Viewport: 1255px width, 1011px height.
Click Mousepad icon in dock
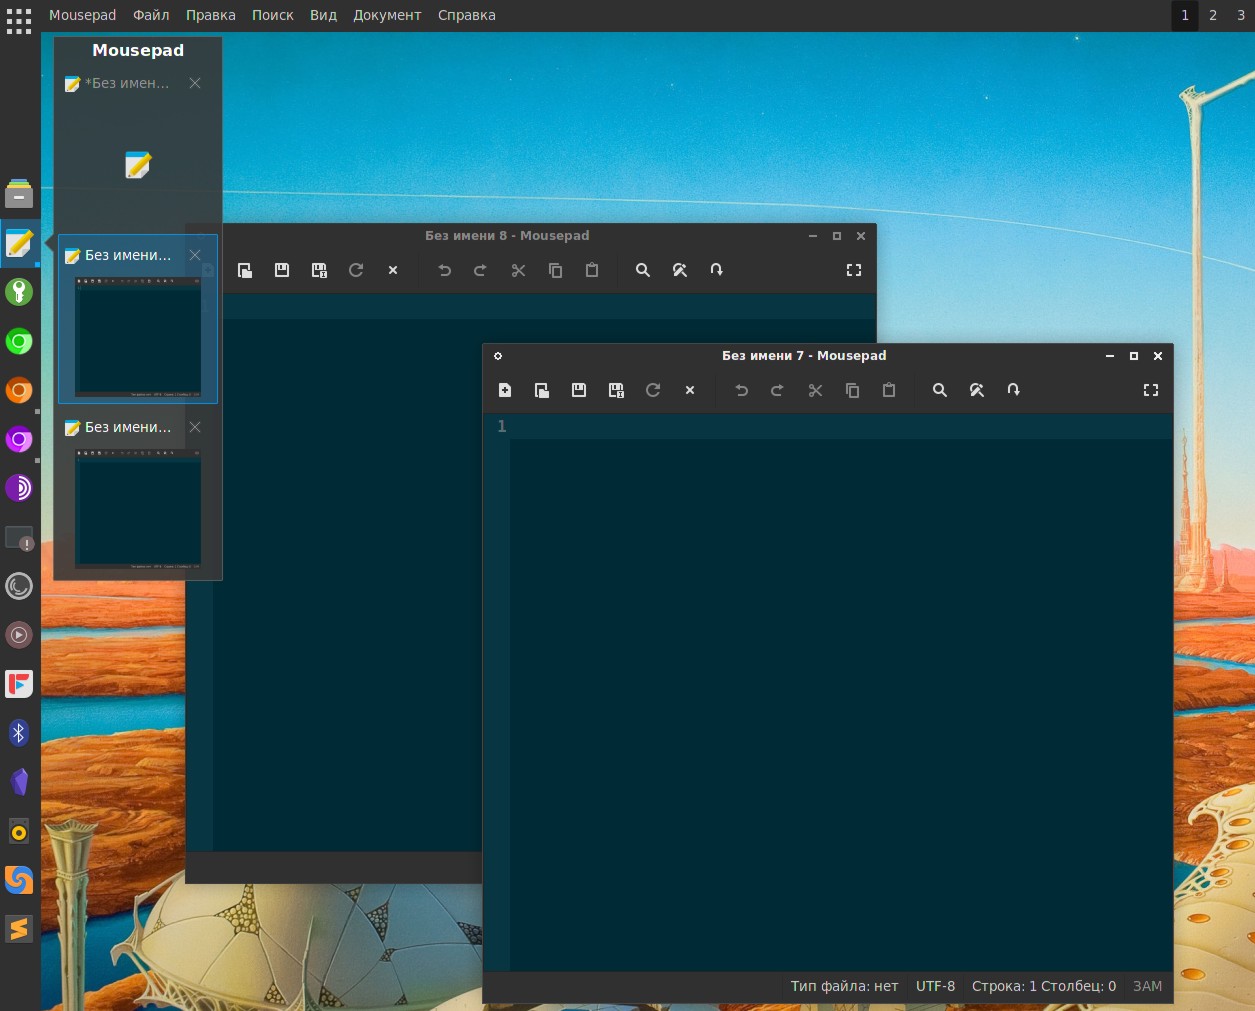click(19, 243)
